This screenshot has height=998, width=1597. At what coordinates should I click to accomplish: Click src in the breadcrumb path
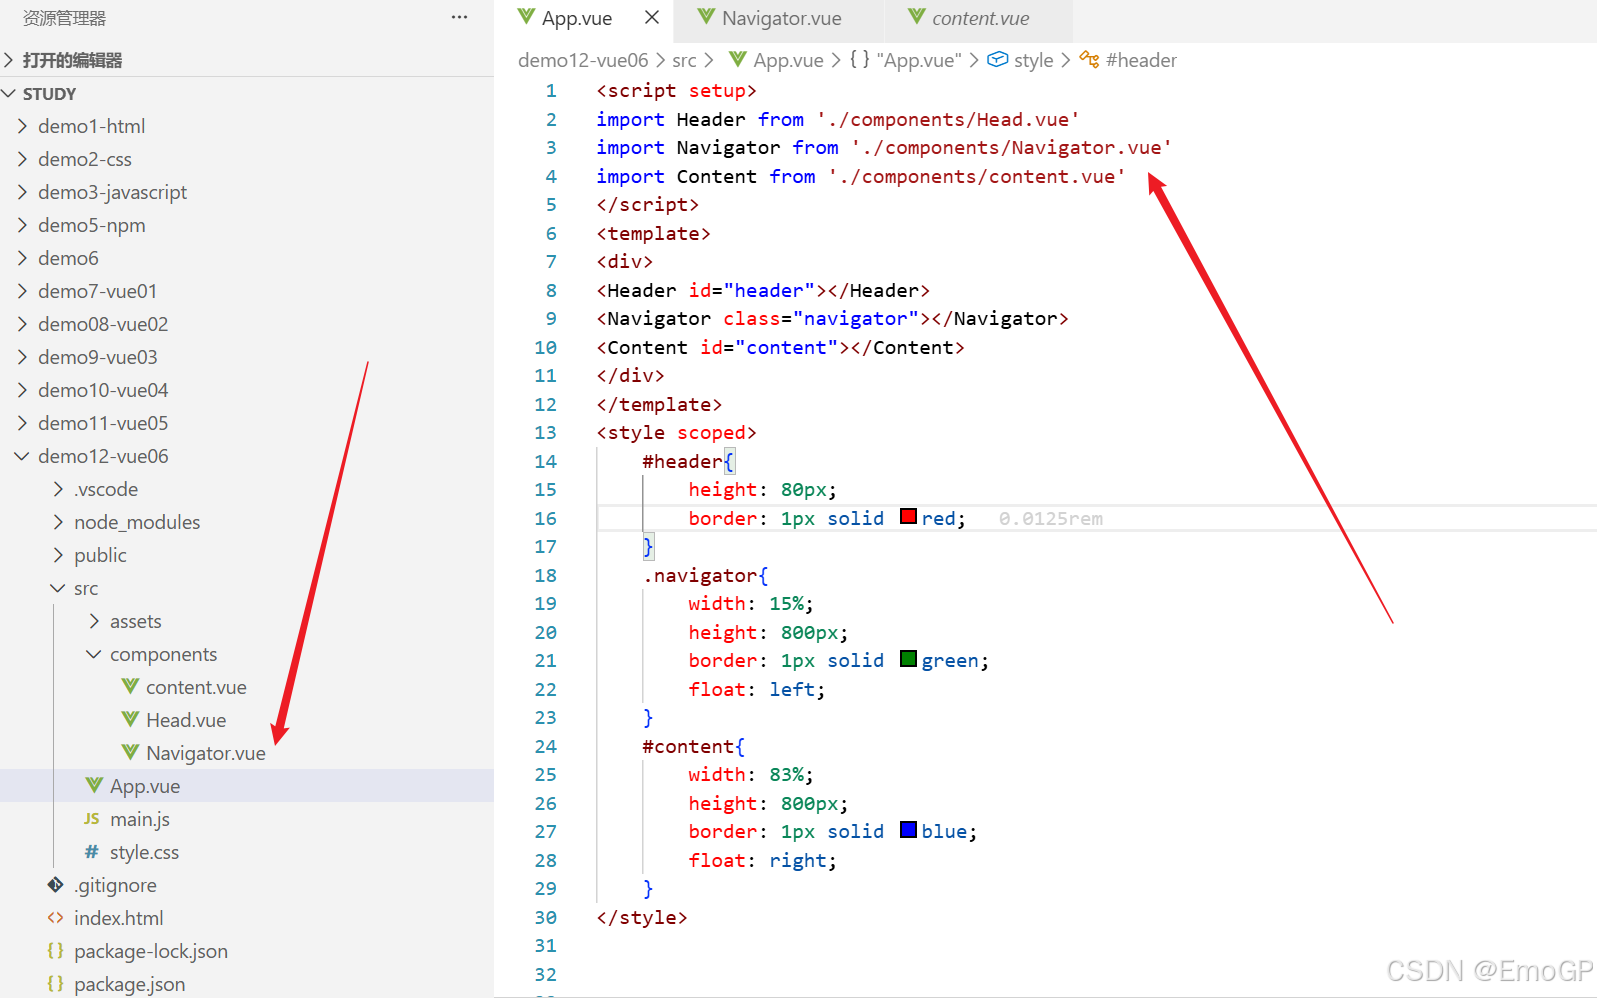684,60
